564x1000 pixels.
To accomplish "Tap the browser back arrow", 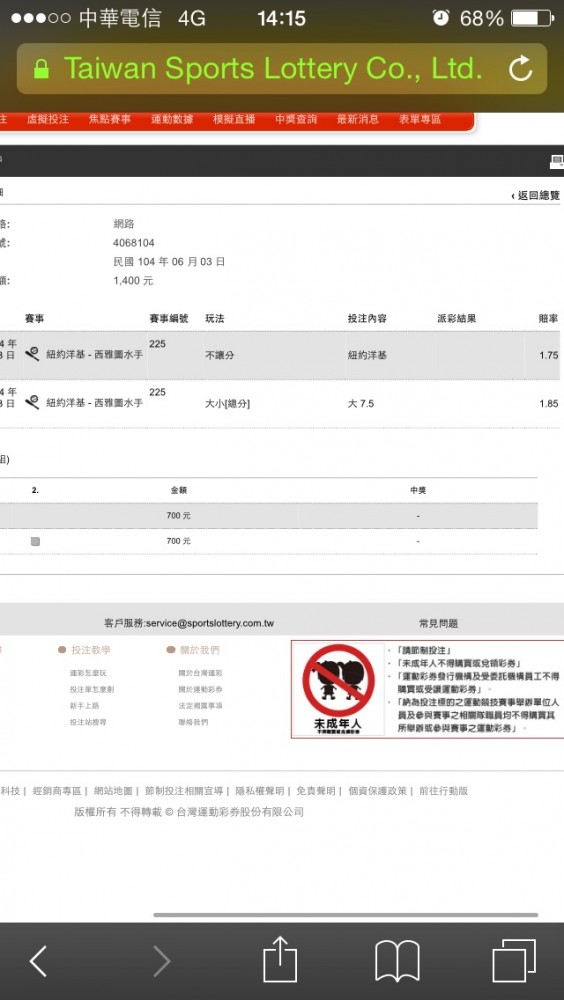I will pos(38,961).
